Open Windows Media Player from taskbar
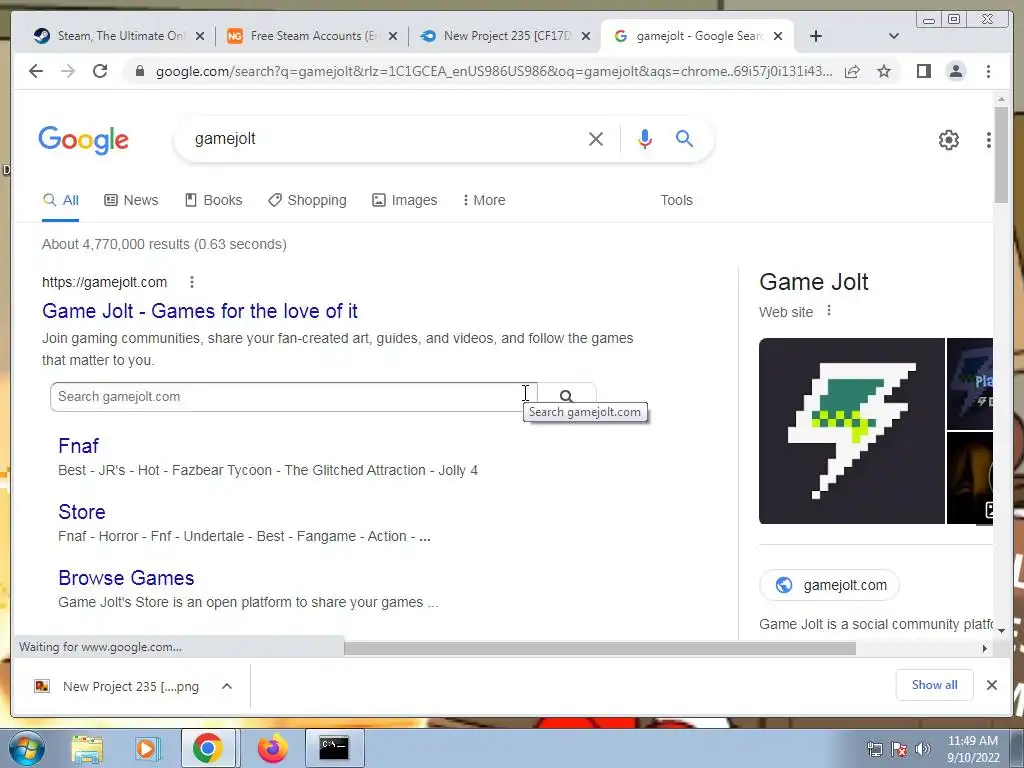Viewport: 1024px width, 768px height. point(147,748)
